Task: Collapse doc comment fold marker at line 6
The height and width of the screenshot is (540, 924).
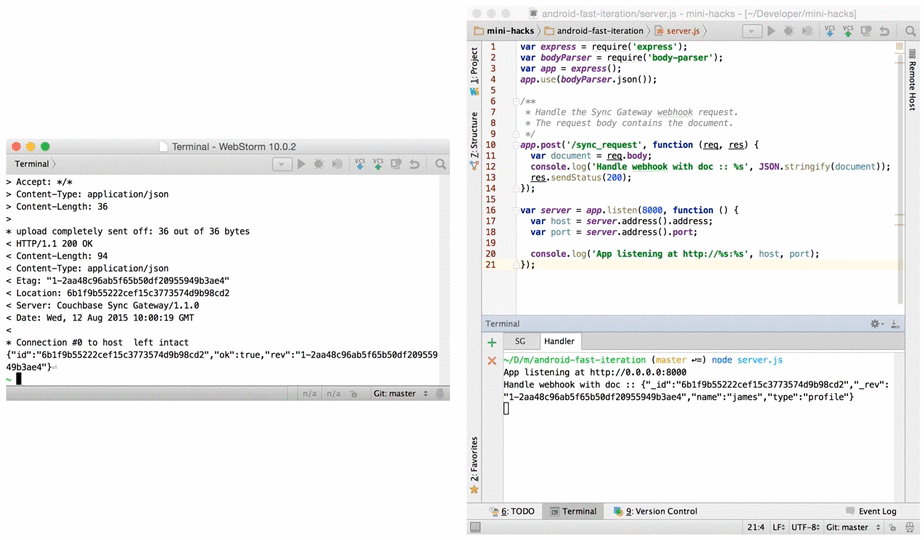Action: coord(516,101)
